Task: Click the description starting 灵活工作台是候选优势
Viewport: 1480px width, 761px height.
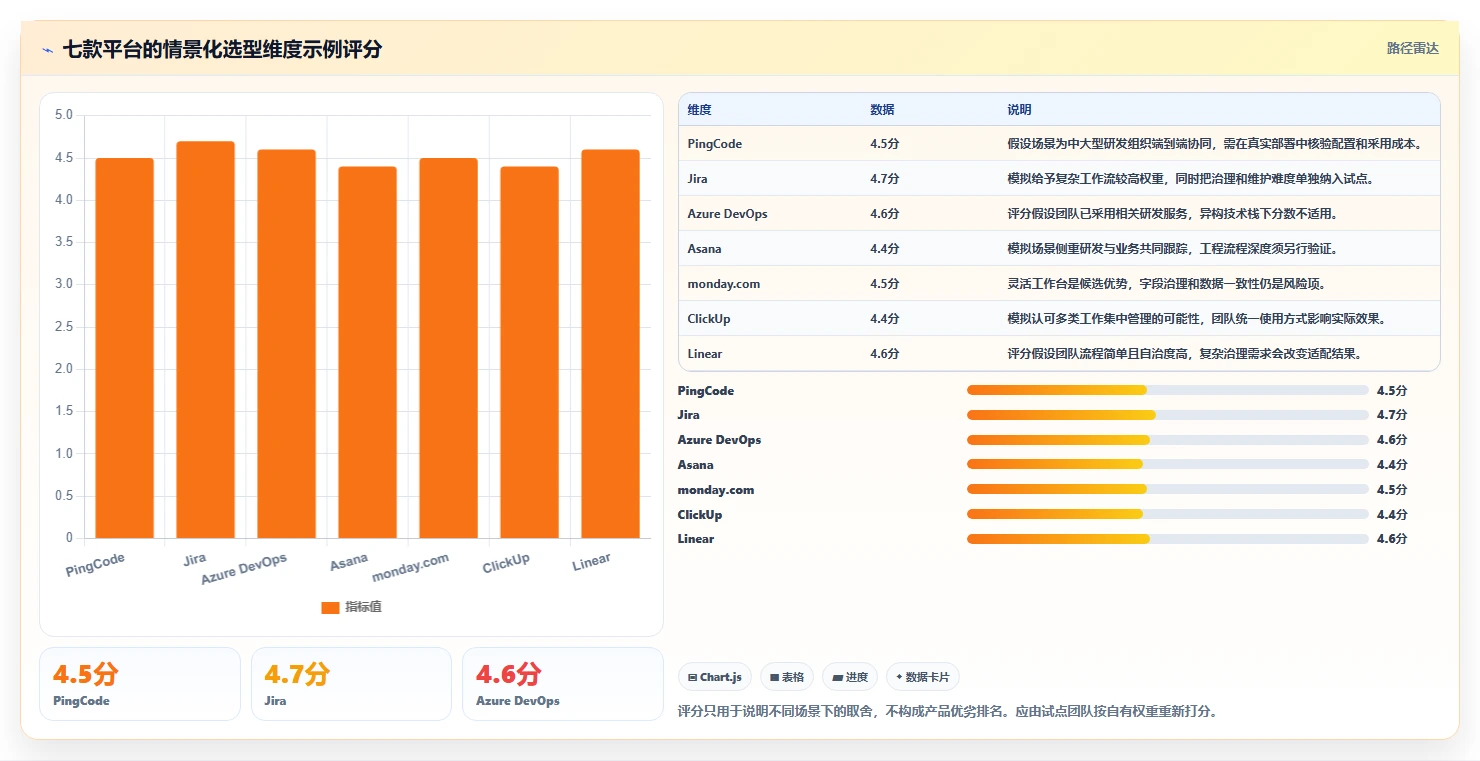Action: click(x=1167, y=284)
